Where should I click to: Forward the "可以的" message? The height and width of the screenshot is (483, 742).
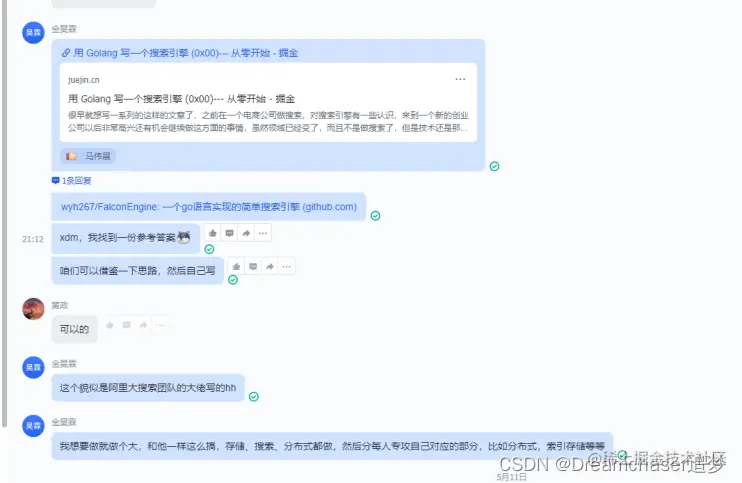(143, 325)
